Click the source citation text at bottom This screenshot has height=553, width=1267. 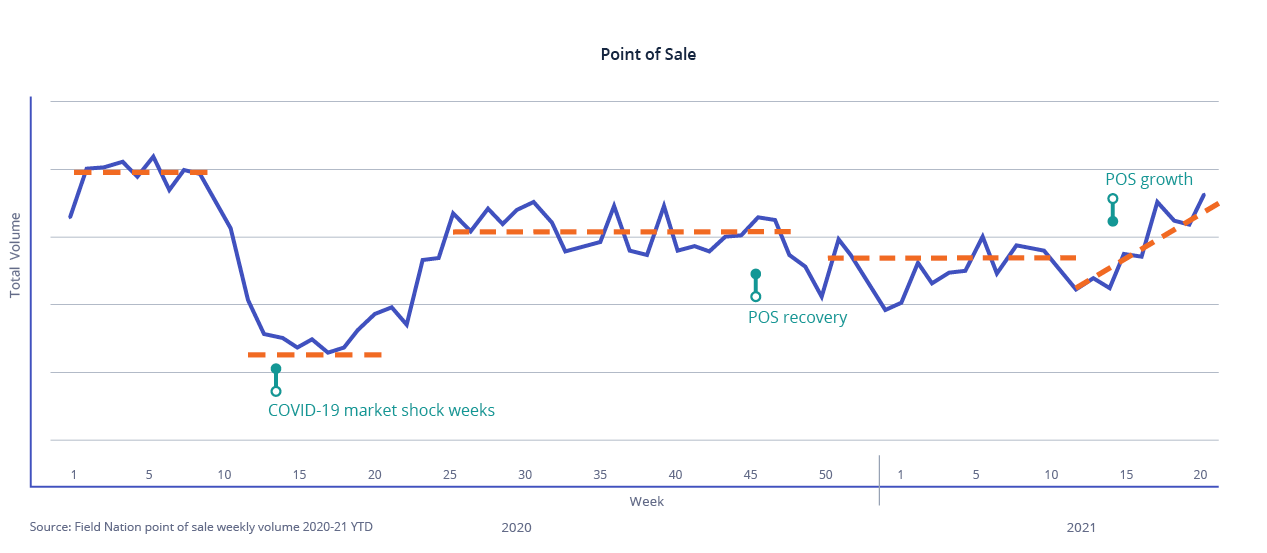click(x=201, y=526)
